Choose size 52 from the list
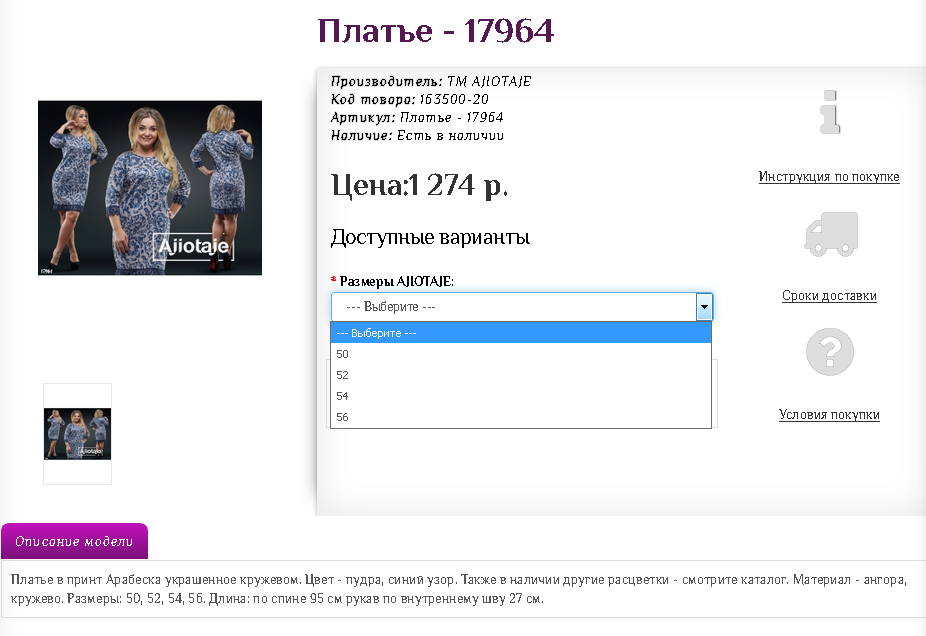Screen dimensions: 926x636 coord(521,375)
